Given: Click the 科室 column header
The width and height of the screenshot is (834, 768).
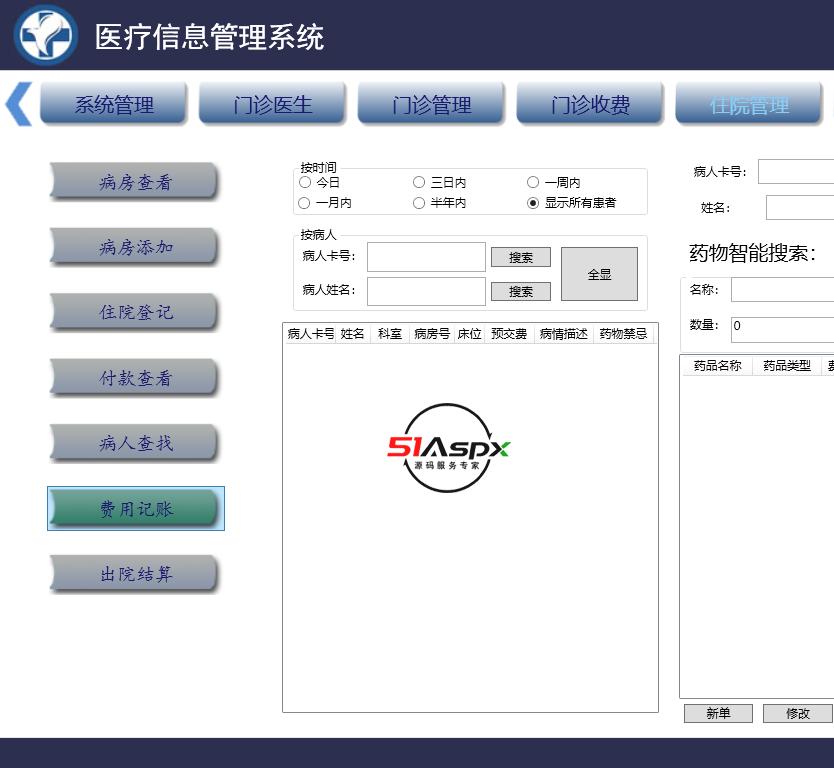Looking at the screenshot, I should (x=390, y=333).
